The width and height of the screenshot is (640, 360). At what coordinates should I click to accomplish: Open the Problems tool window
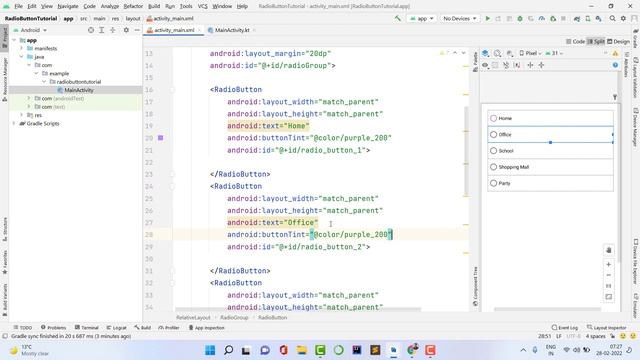click(x=53, y=327)
